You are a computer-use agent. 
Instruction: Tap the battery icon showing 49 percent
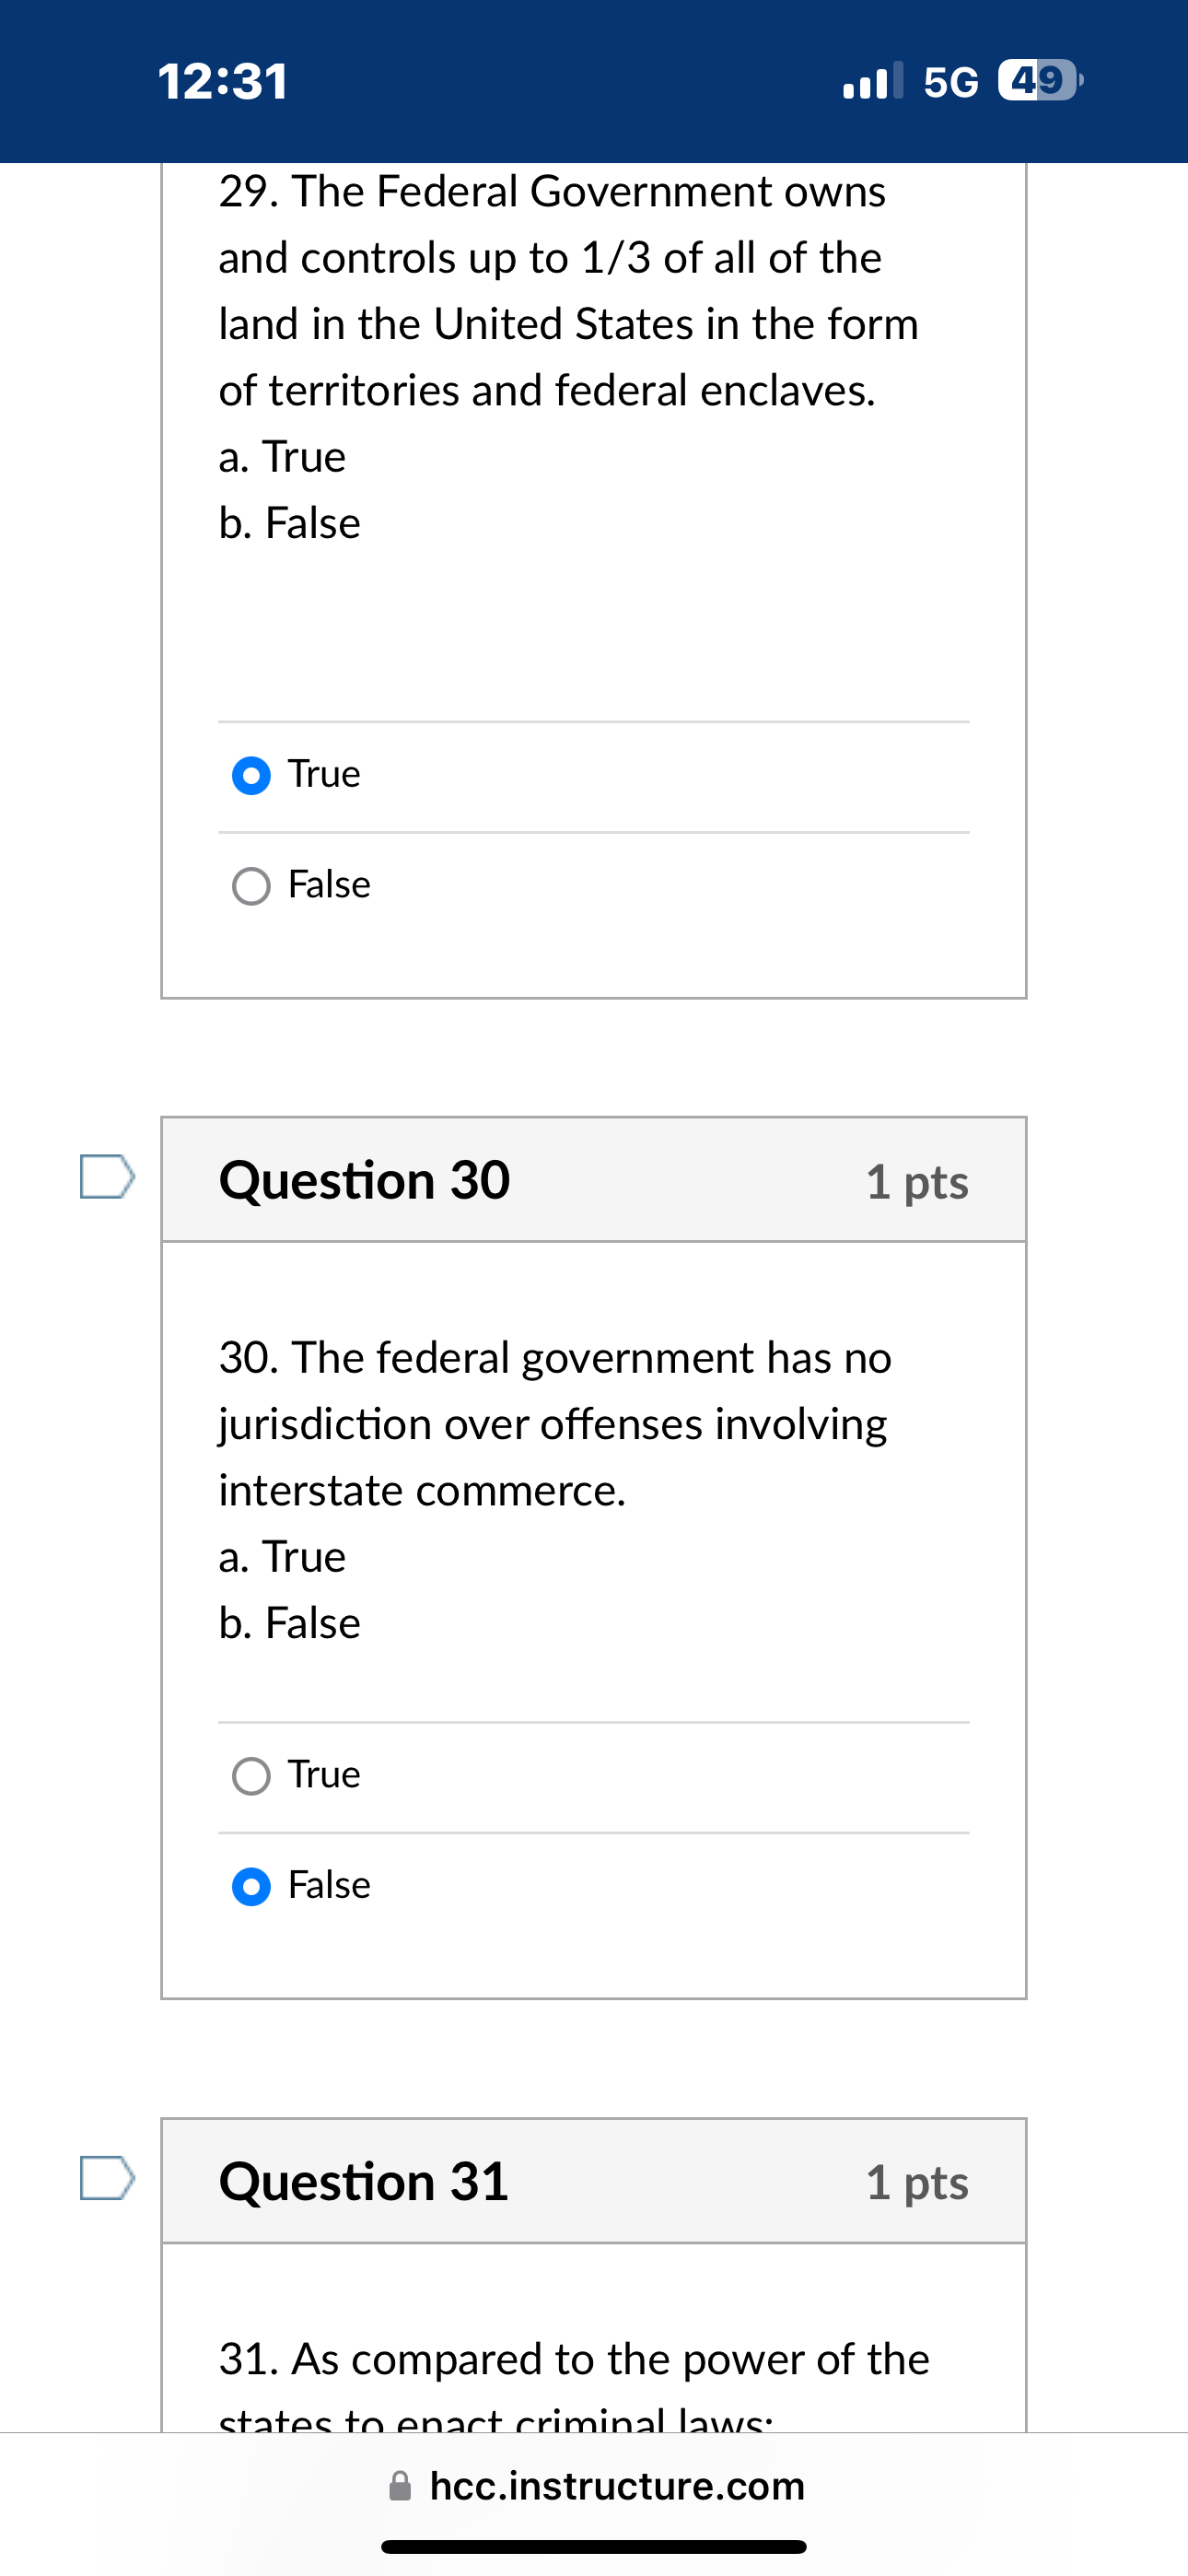point(1038,82)
